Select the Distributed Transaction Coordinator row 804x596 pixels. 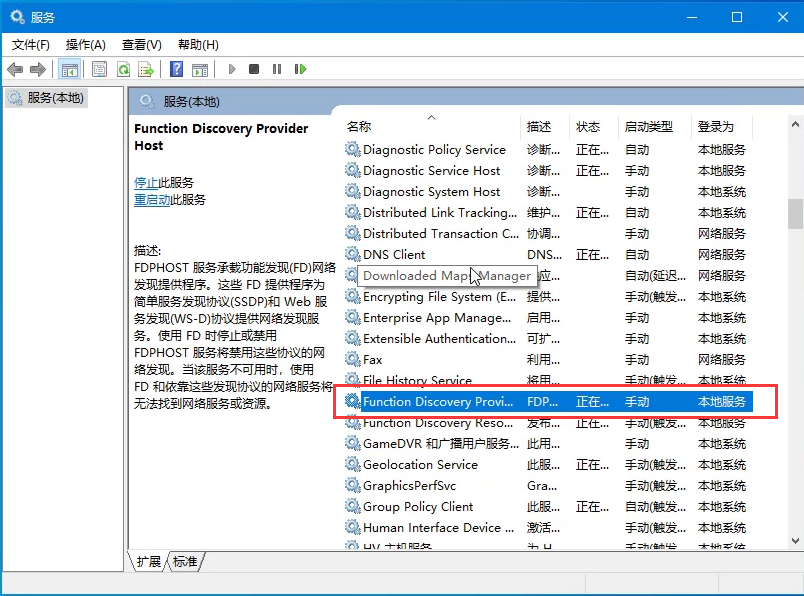click(548, 233)
